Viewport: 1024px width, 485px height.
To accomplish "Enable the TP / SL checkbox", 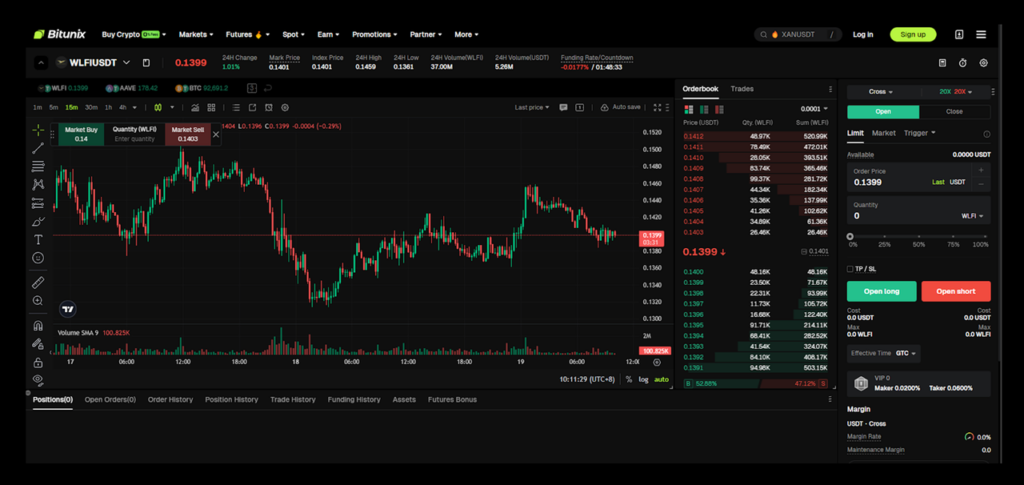I will (x=850, y=268).
